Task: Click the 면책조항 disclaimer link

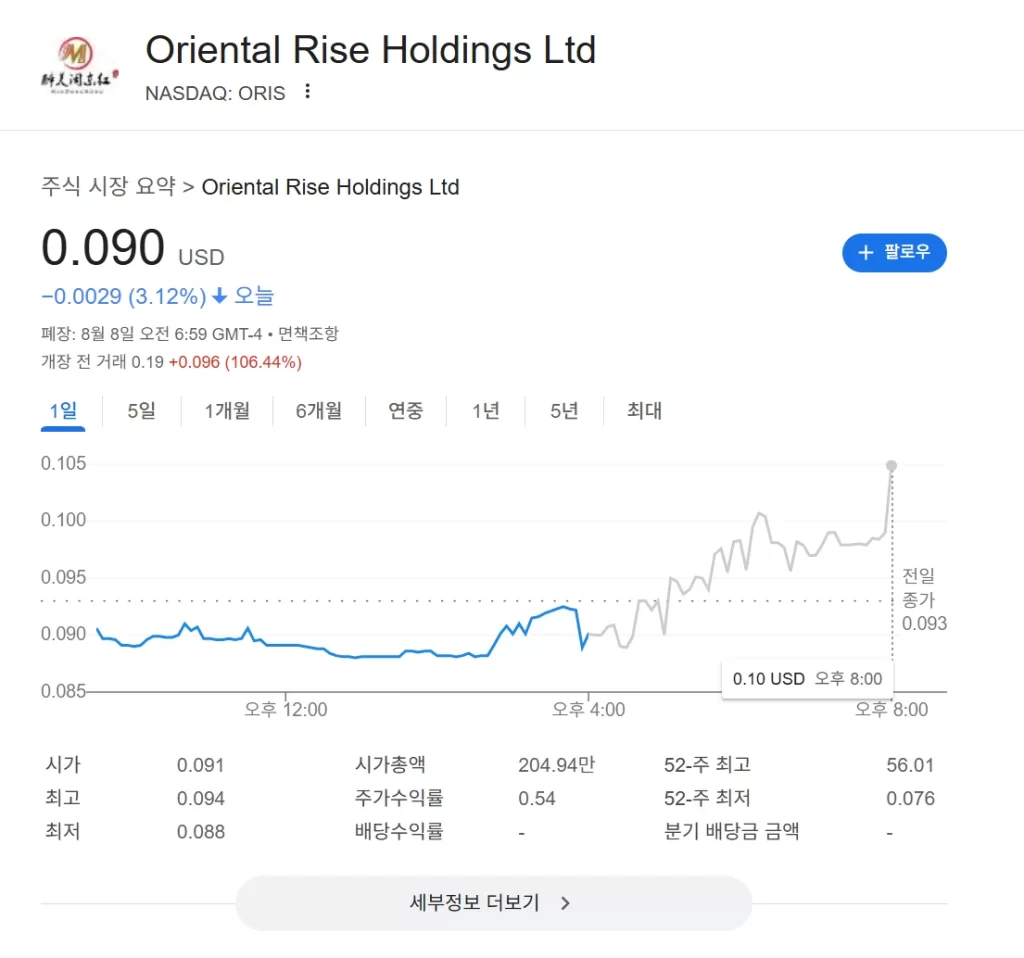Action: tap(307, 334)
